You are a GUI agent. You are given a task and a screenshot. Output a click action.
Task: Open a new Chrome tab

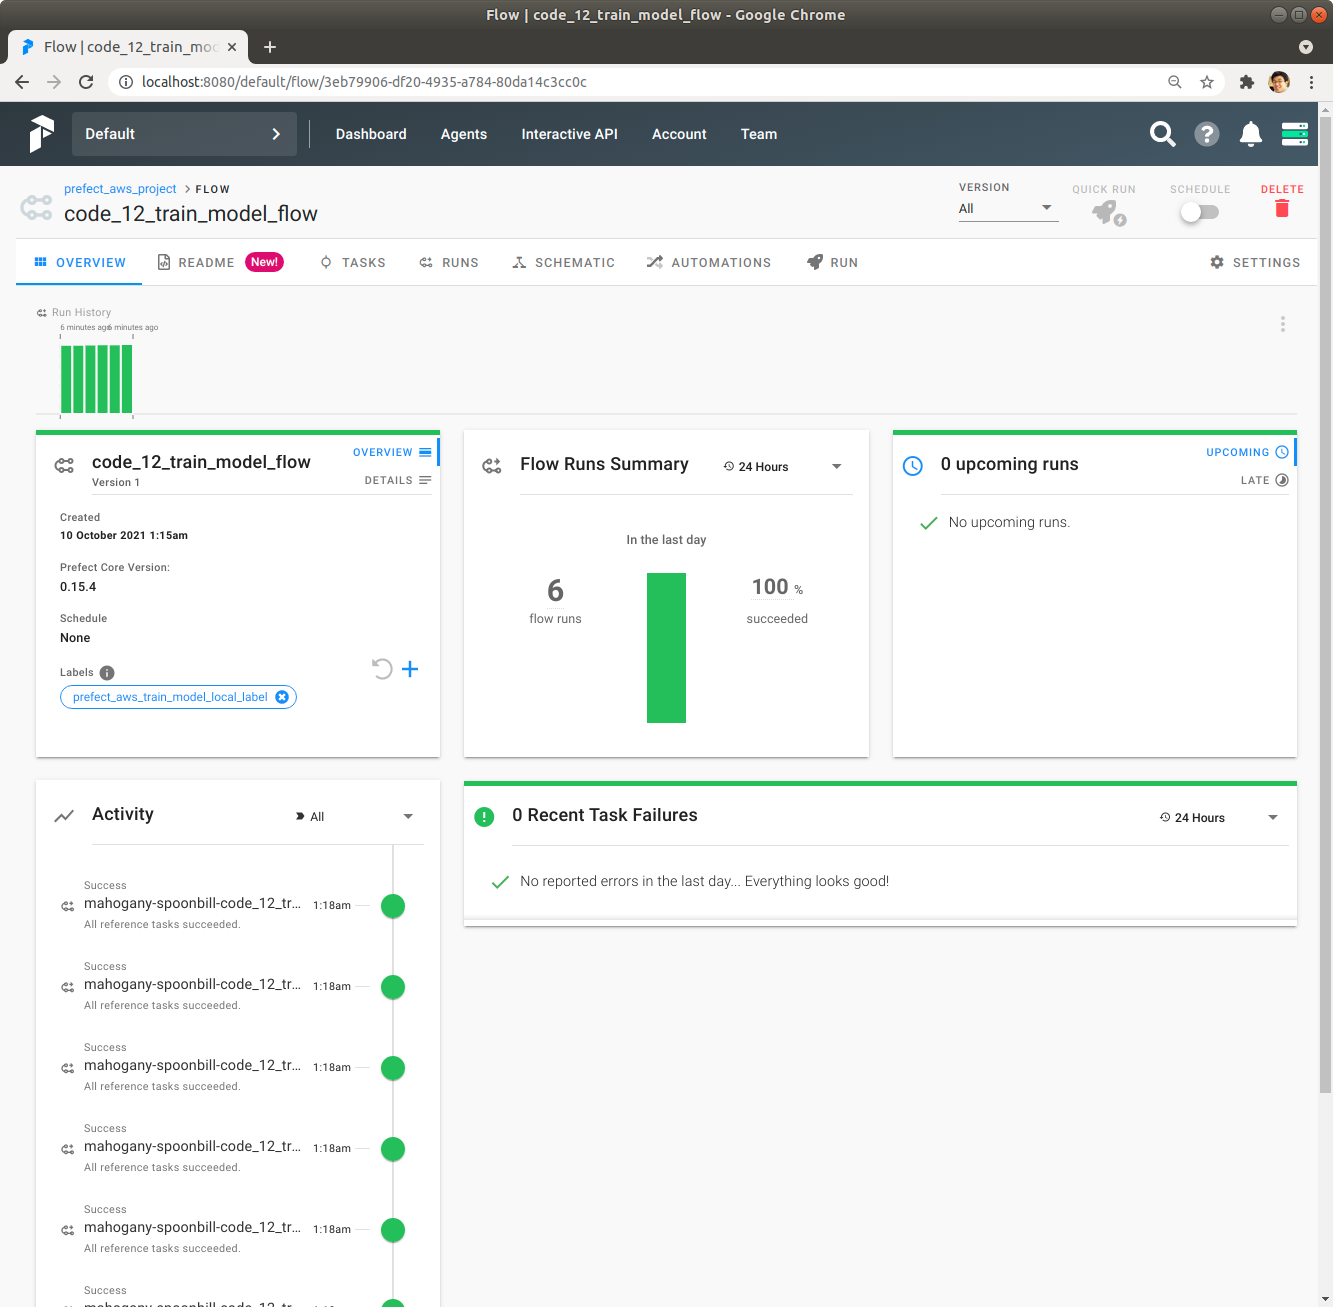click(270, 47)
